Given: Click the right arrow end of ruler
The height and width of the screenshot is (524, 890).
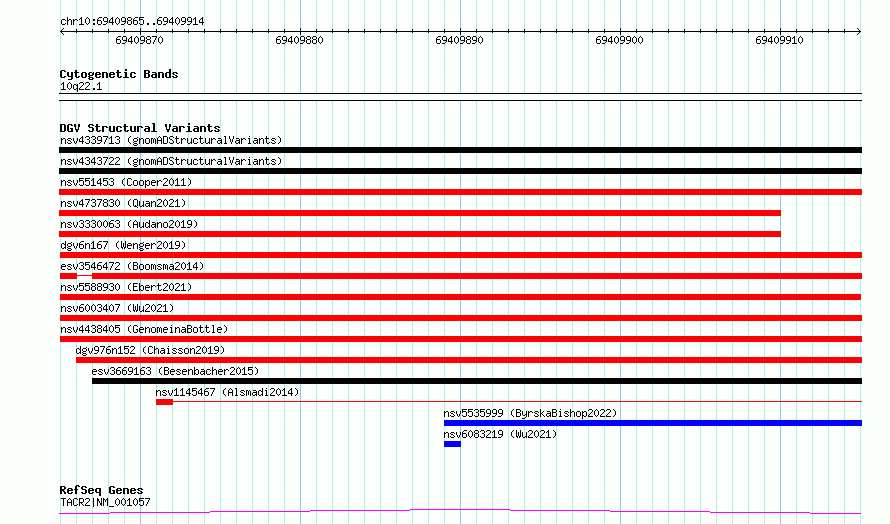Looking at the screenshot, I should [x=859, y=31].
